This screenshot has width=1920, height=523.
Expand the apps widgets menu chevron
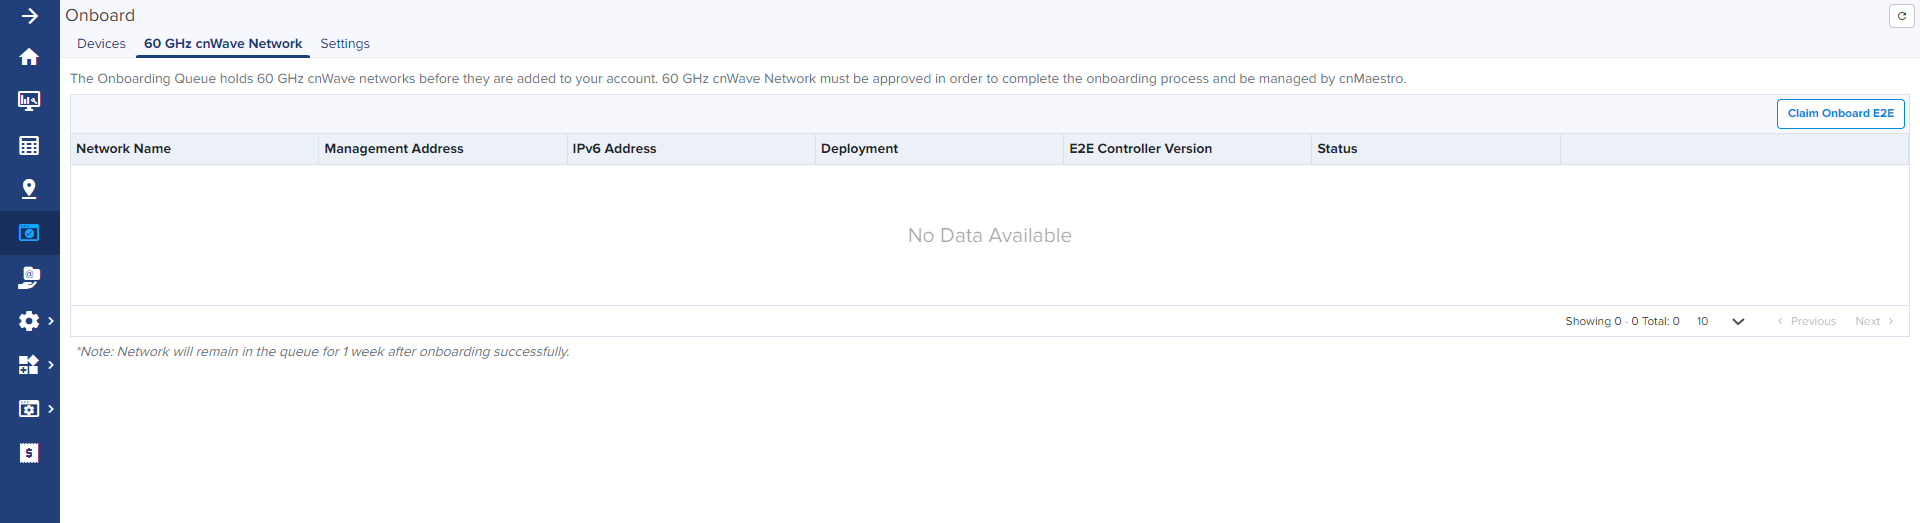click(51, 365)
